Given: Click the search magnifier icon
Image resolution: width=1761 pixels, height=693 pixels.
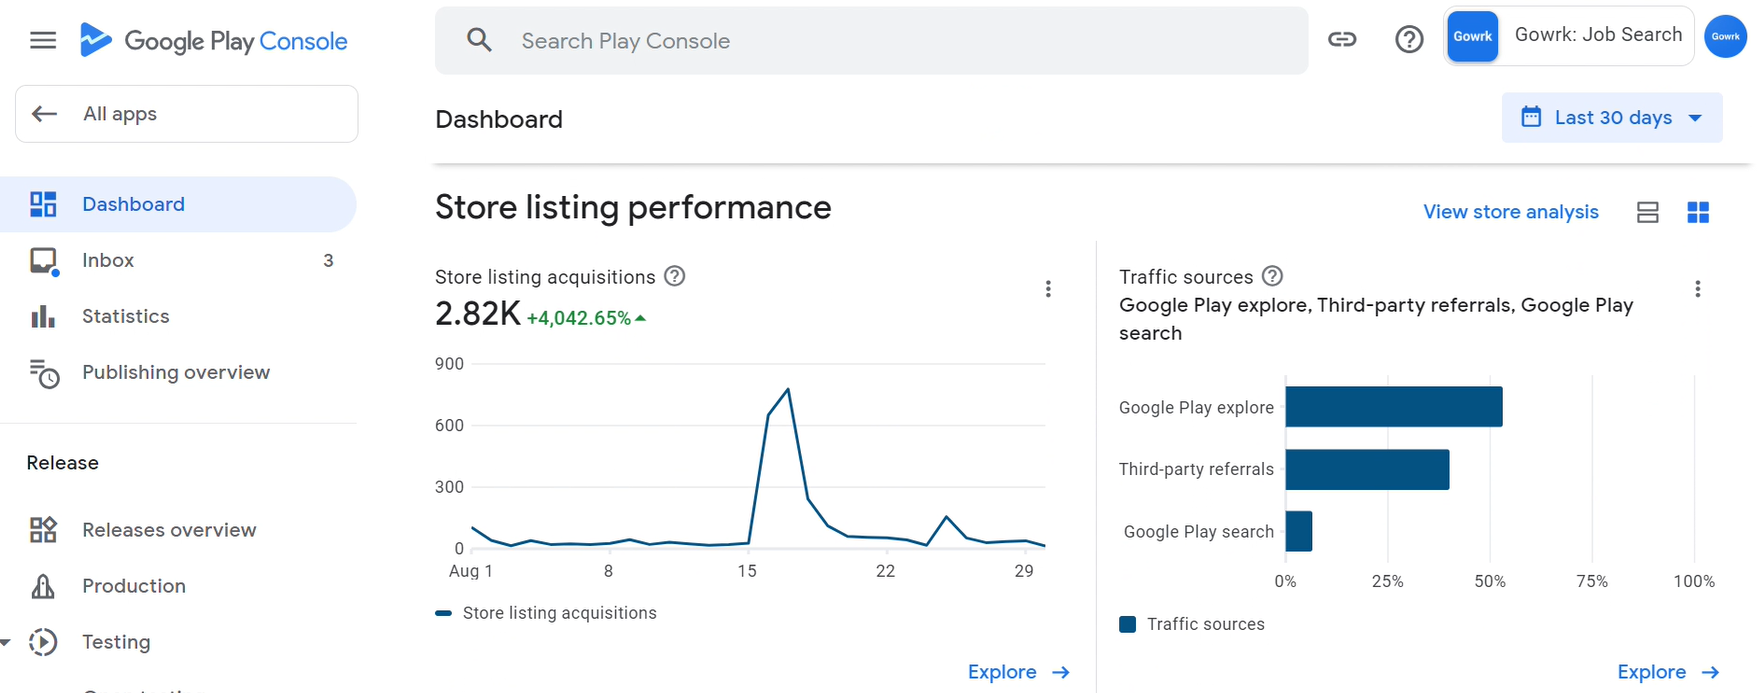Looking at the screenshot, I should click(x=480, y=41).
